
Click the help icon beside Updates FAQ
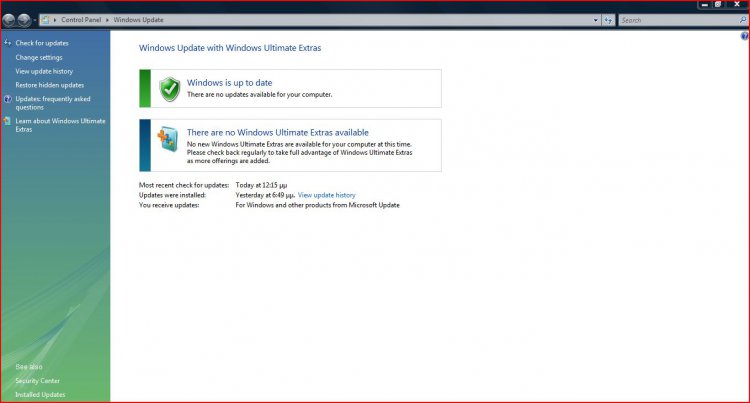pyautogui.click(x=7, y=99)
